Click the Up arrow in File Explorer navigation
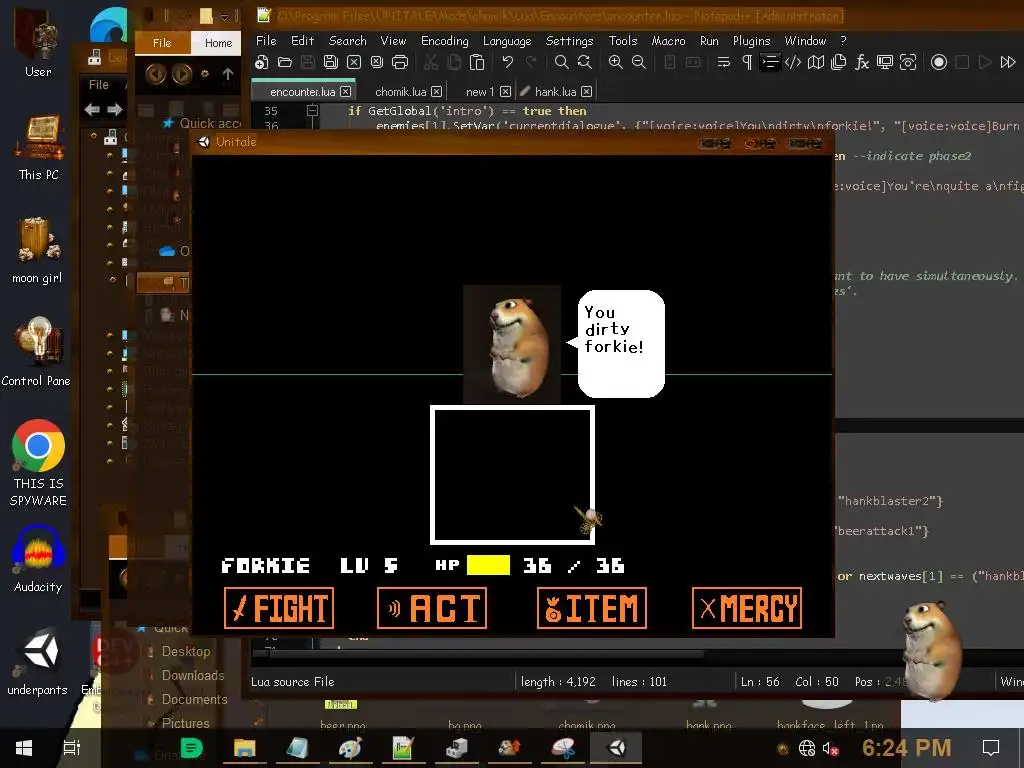Viewport: 1024px width, 768px height. coord(227,74)
